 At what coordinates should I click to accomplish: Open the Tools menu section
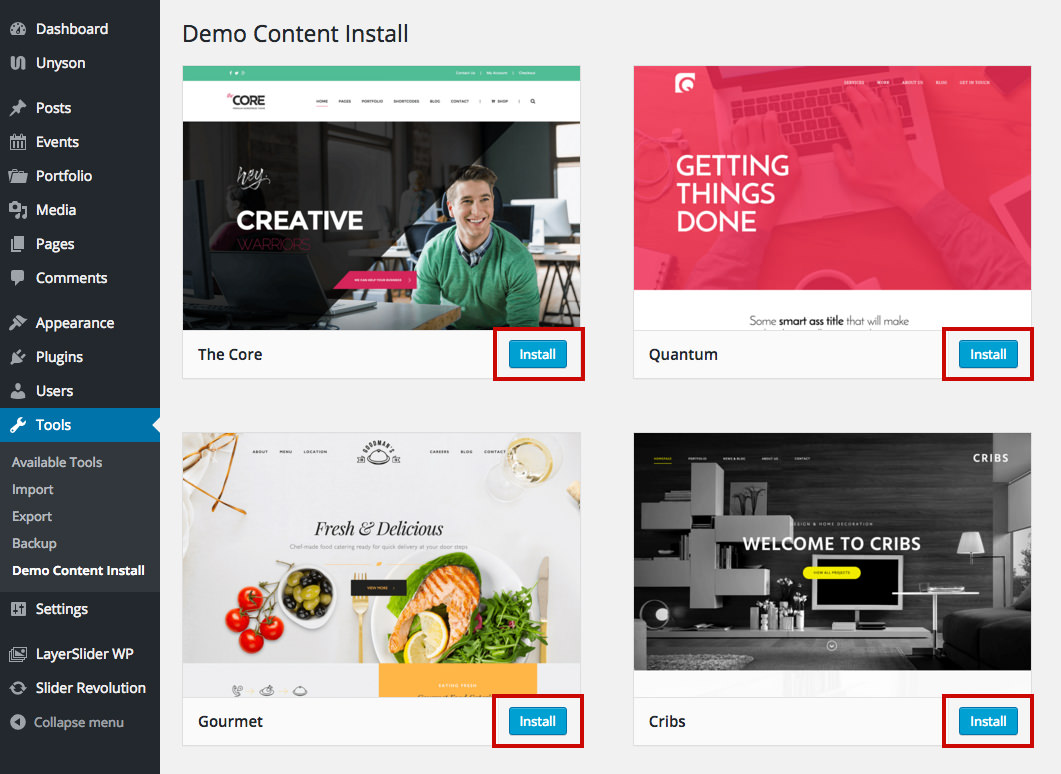click(80, 425)
